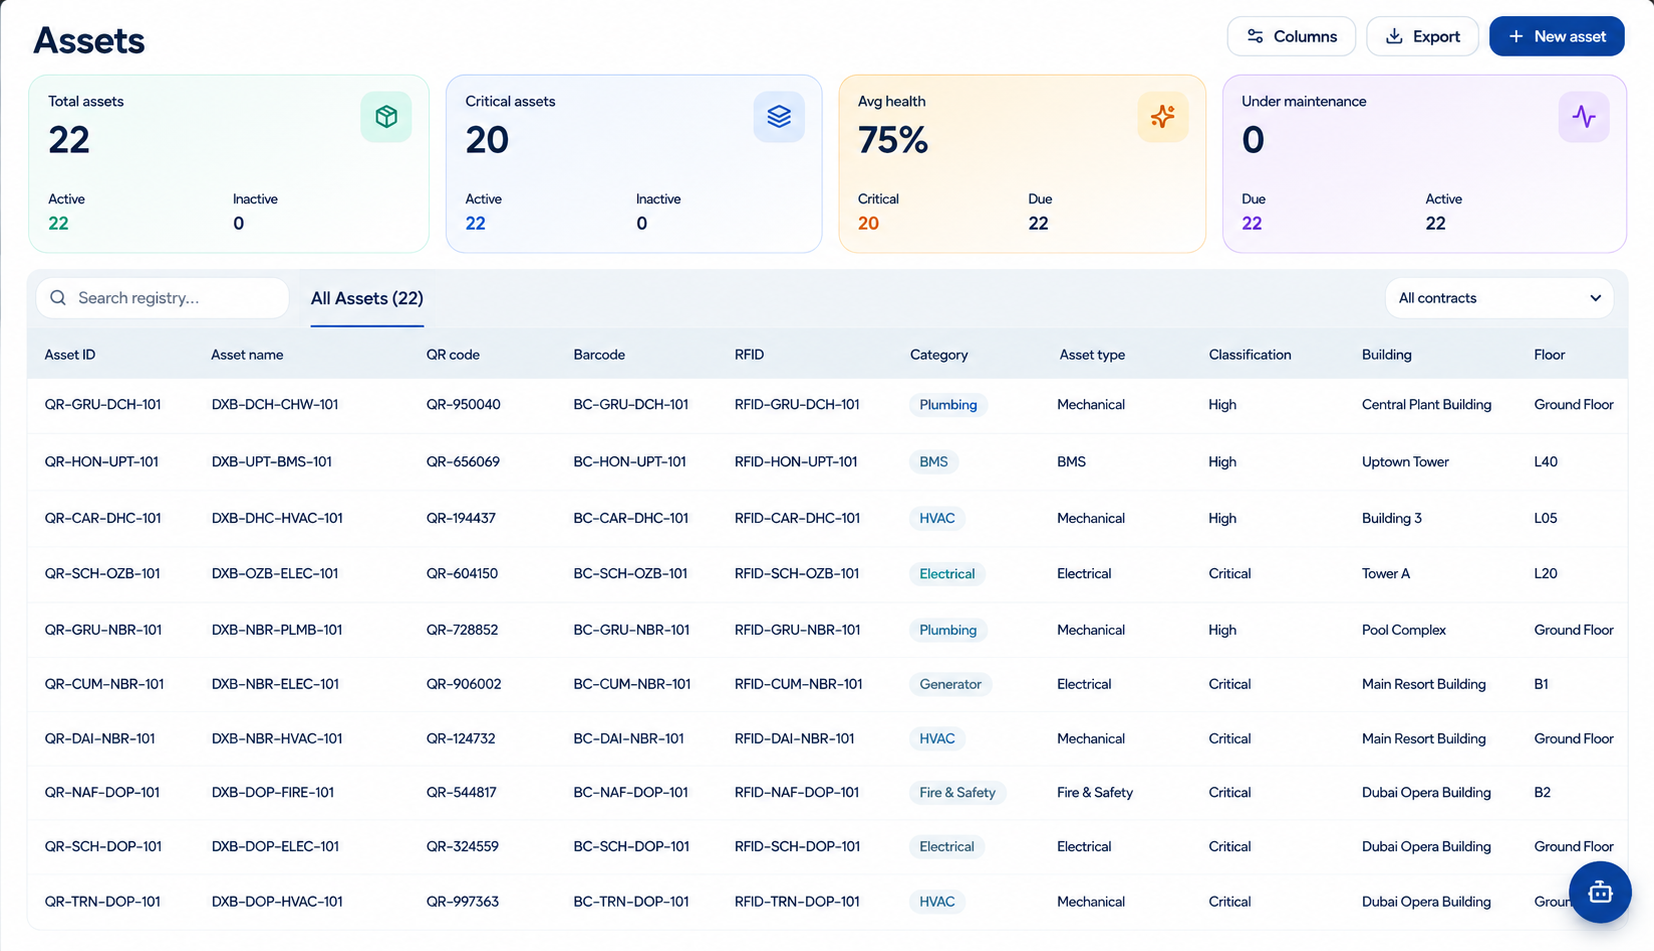This screenshot has height=951, width=1654.
Task: Open asset QR-DAI-NBR-101
Action: (100, 739)
